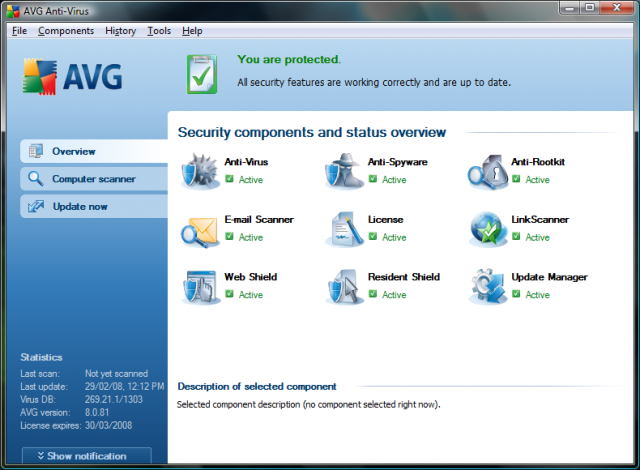Minimize the AVG Anti-Virus window

click(570, 8)
